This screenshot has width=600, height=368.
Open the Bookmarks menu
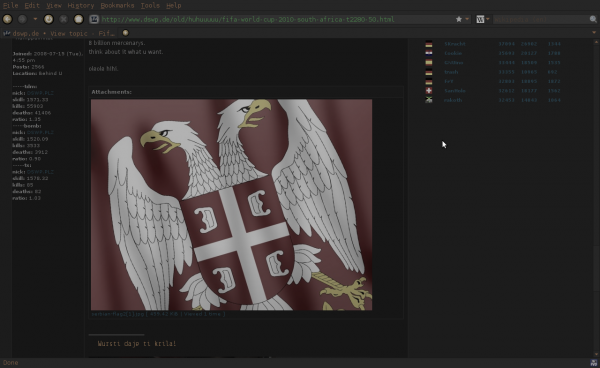point(117,5)
